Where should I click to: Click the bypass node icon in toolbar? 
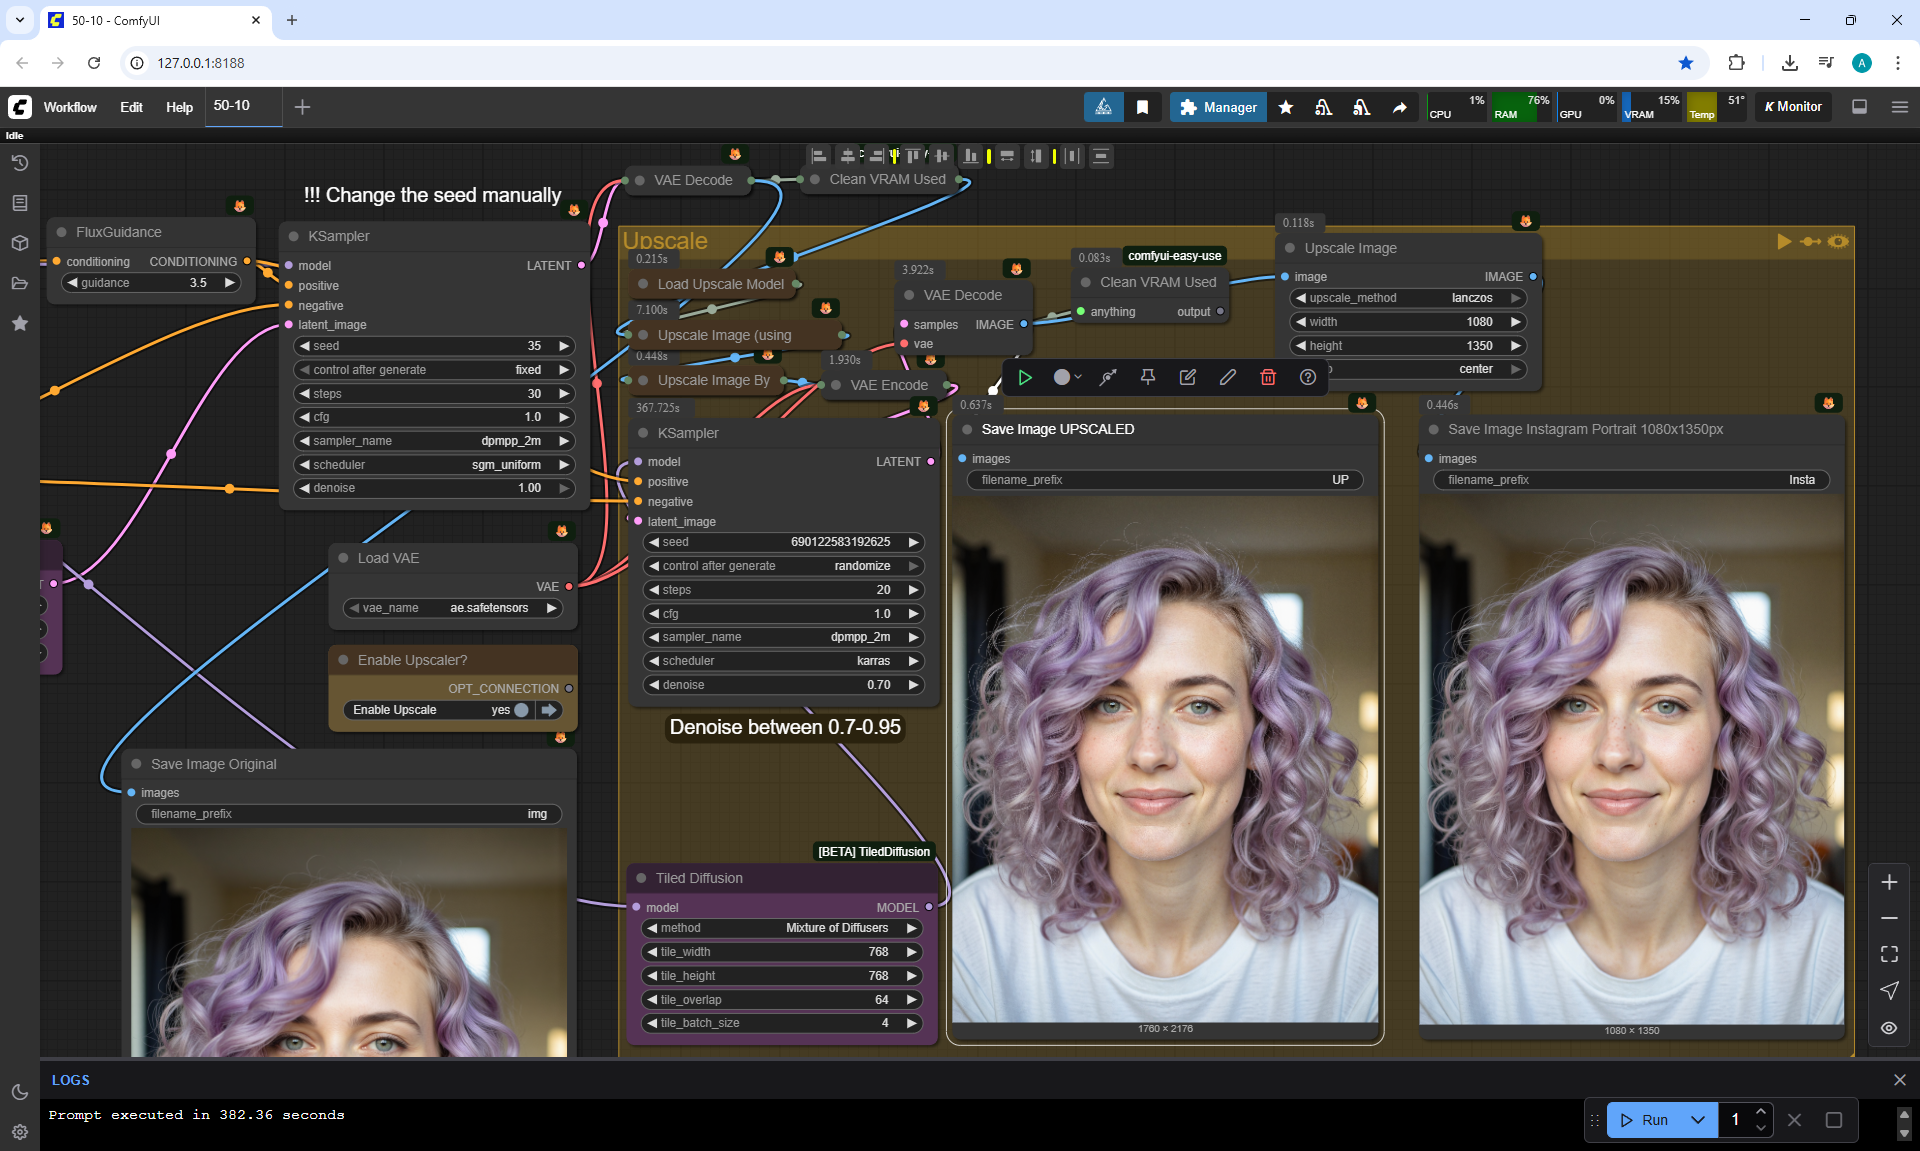(1108, 377)
